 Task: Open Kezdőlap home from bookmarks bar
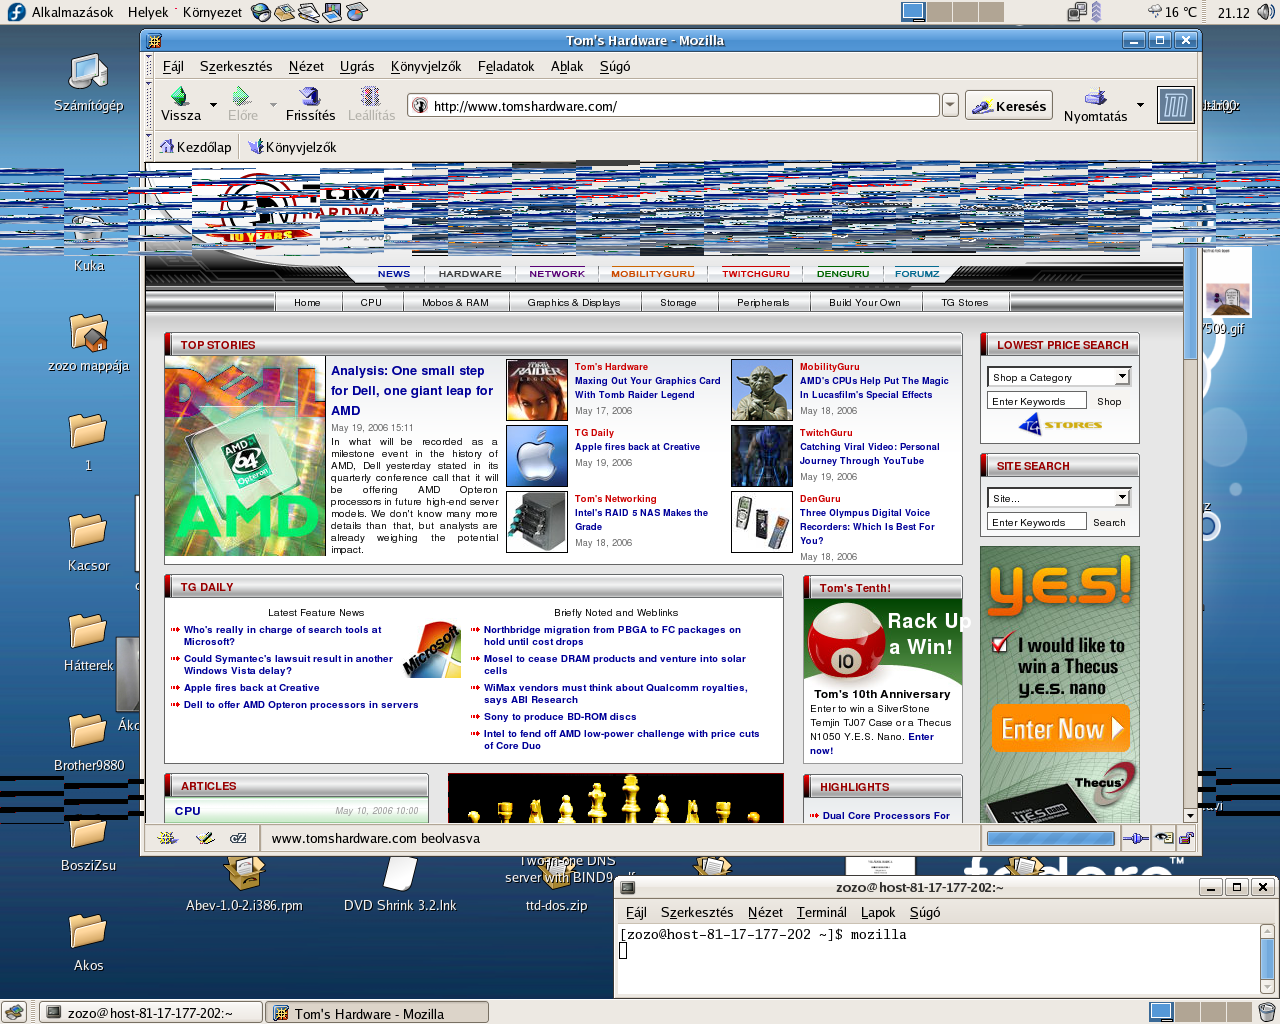(x=195, y=147)
